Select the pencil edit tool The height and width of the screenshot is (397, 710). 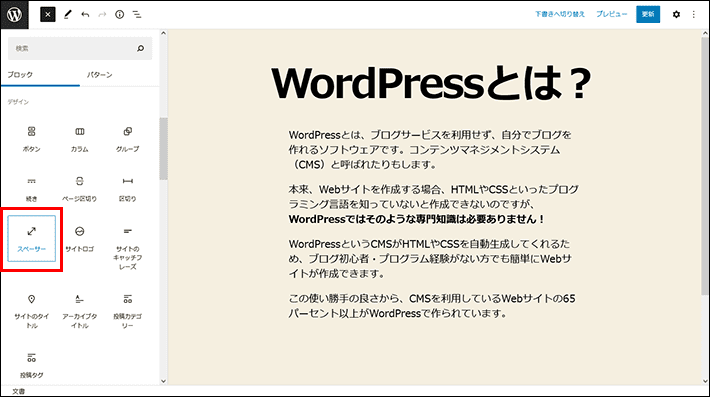coord(67,14)
